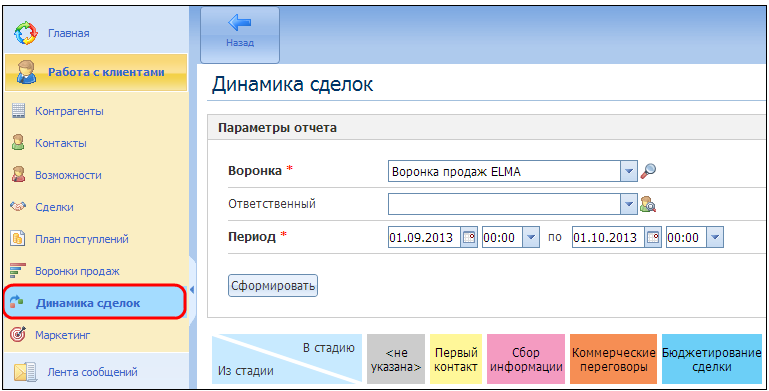Expand the start time 00:00 dropdown
Viewport: 769px width, 391px height.
pos(531,237)
